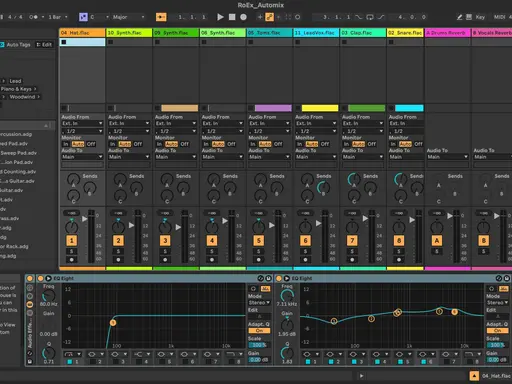This screenshot has width=512, height=384.
Task: Mute track 5 using its activator
Action: point(259,240)
